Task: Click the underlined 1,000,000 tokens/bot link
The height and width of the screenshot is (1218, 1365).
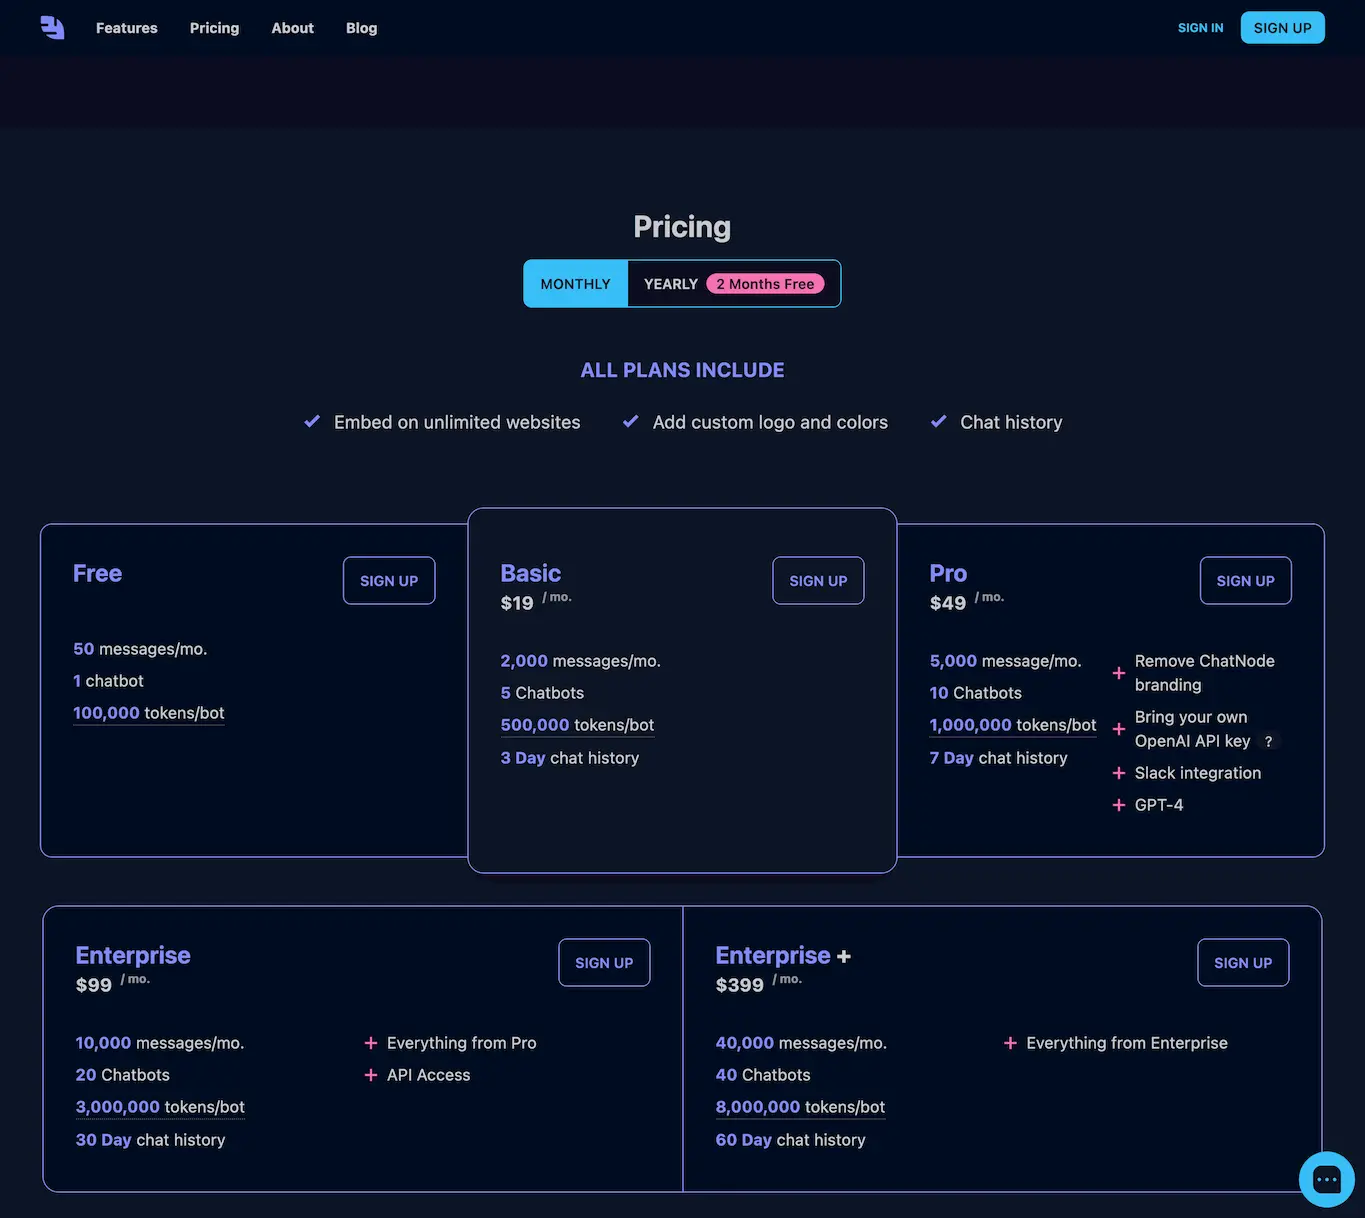Action: 1012,725
